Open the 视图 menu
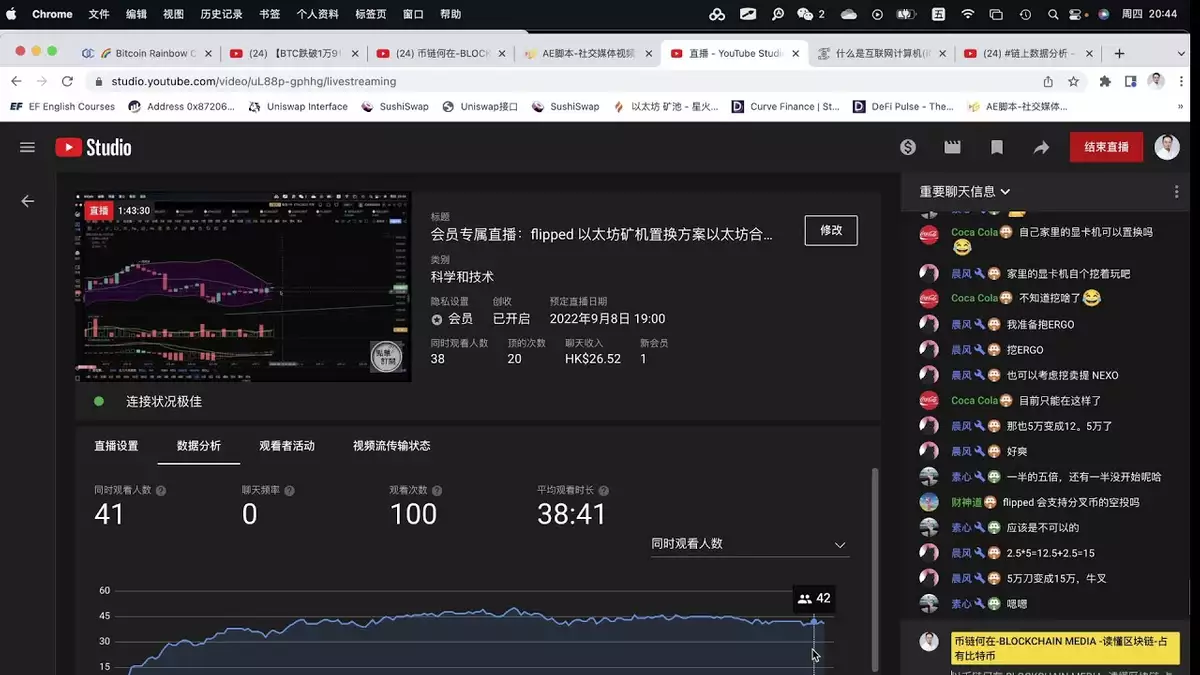 [x=173, y=14]
